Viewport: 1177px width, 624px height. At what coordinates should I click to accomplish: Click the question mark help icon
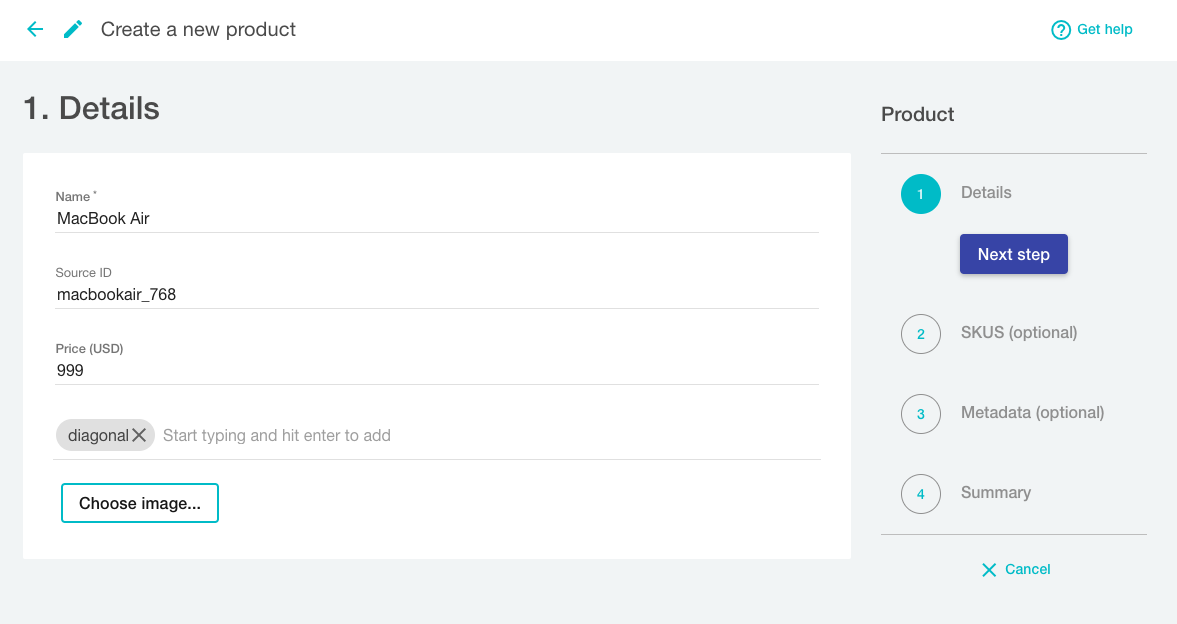(1061, 30)
